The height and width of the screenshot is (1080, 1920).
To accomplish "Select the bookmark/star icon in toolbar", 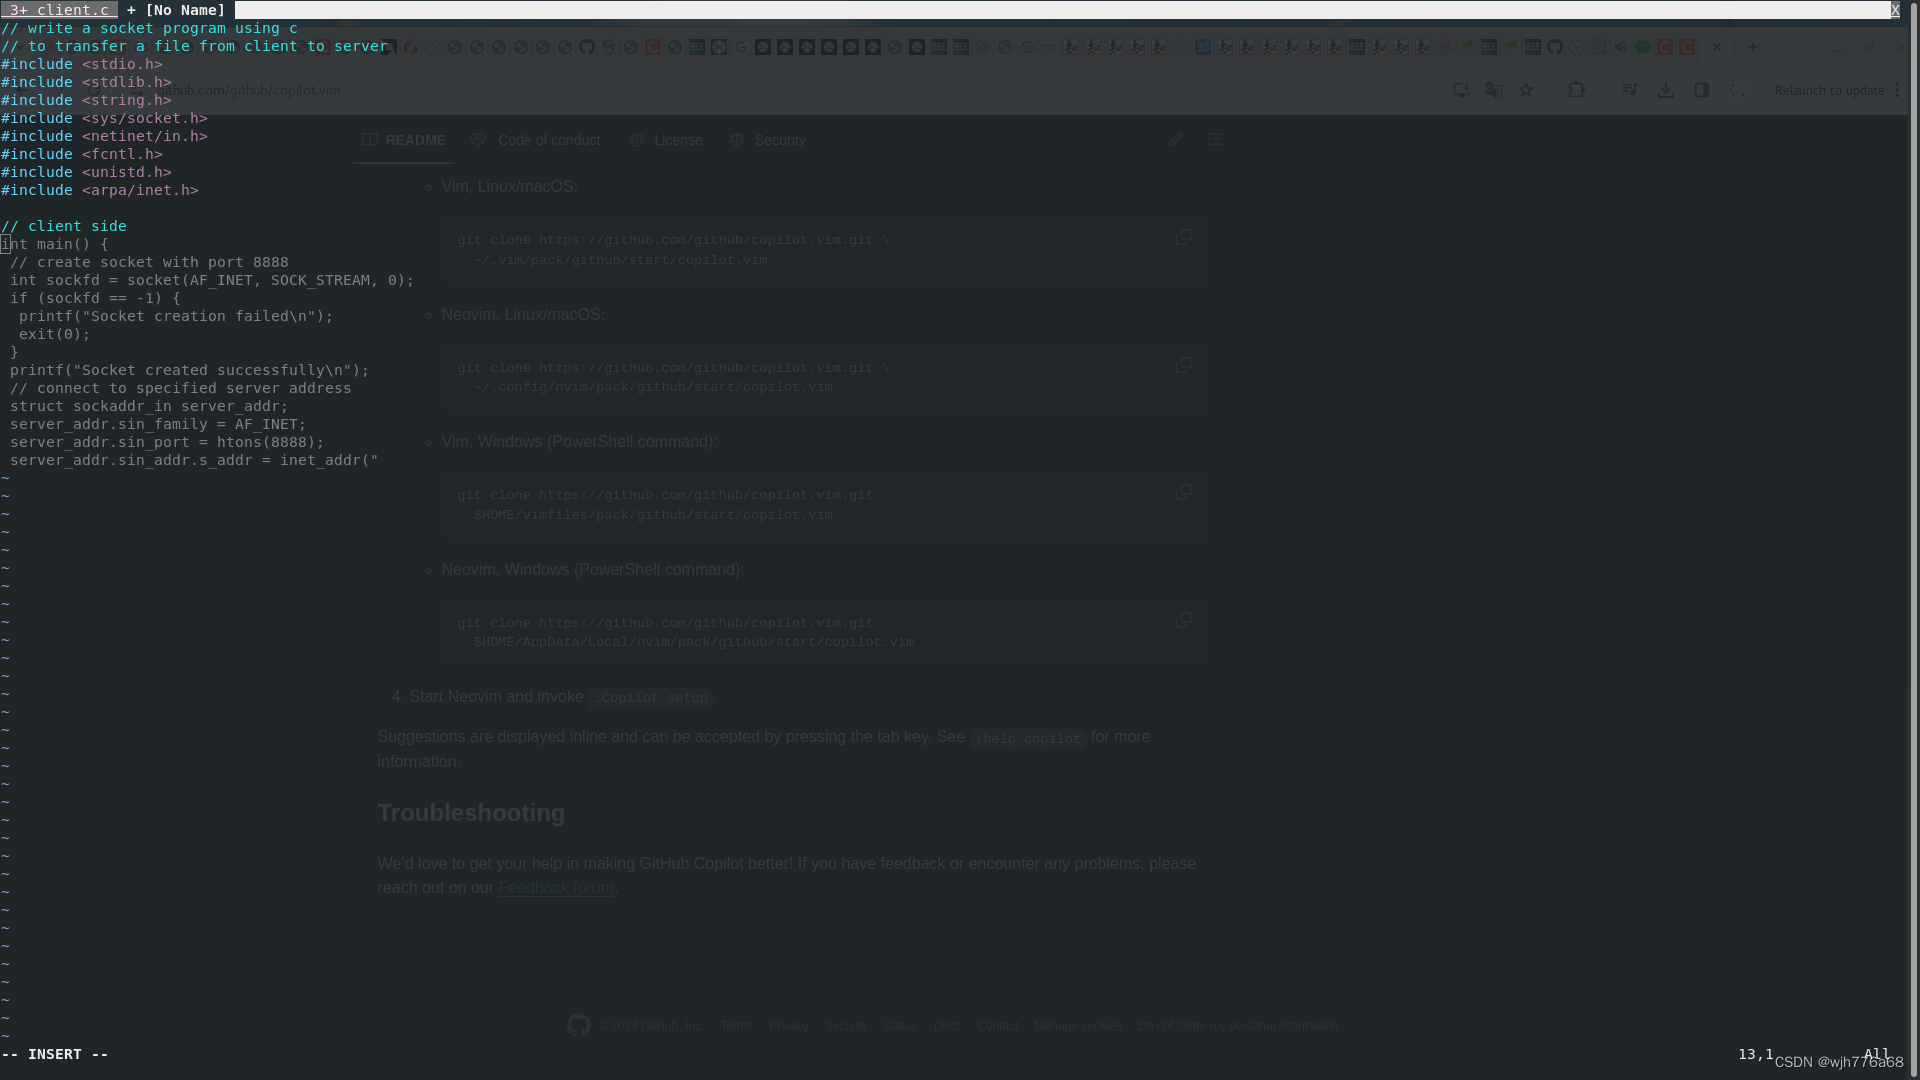I will [x=1526, y=88].
